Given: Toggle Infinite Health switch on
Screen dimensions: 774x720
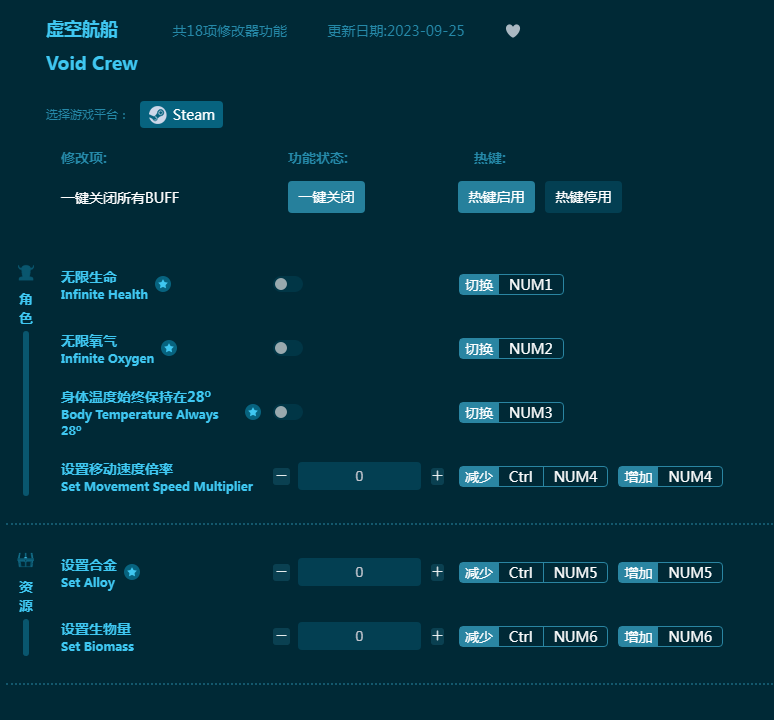Looking at the screenshot, I should pyautogui.click(x=288, y=284).
